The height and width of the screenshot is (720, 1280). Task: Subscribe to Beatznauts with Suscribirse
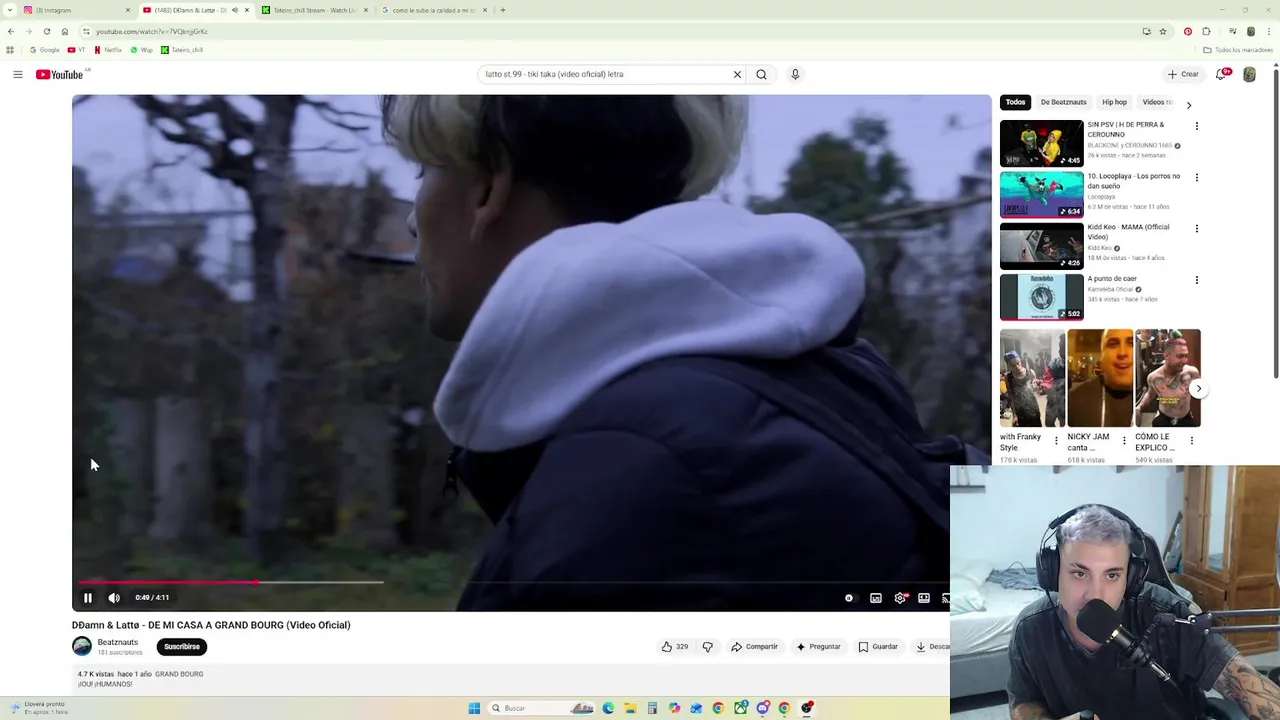coord(182,647)
